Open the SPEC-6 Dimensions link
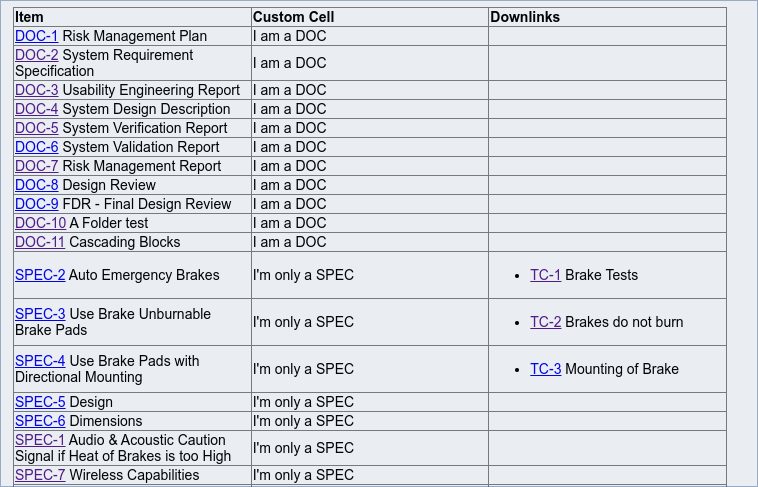Image resolution: width=758 pixels, height=487 pixels. click(x=40, y=421)
